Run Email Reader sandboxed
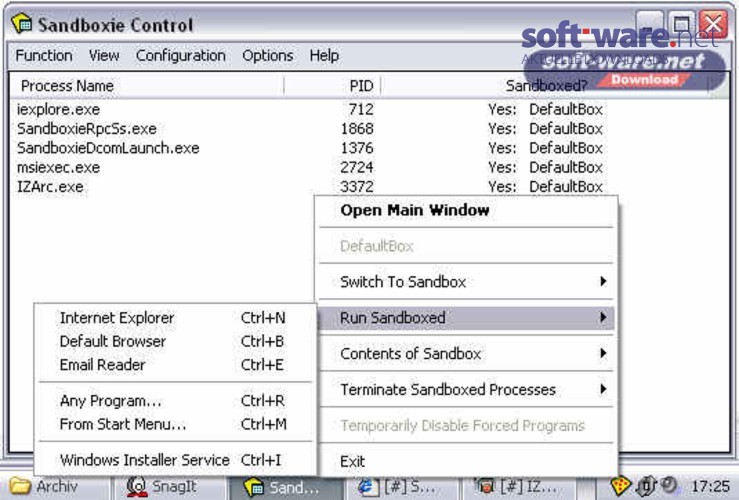Image resolution: width=739 pixels, height=500 pixels. tap(174, 365)
